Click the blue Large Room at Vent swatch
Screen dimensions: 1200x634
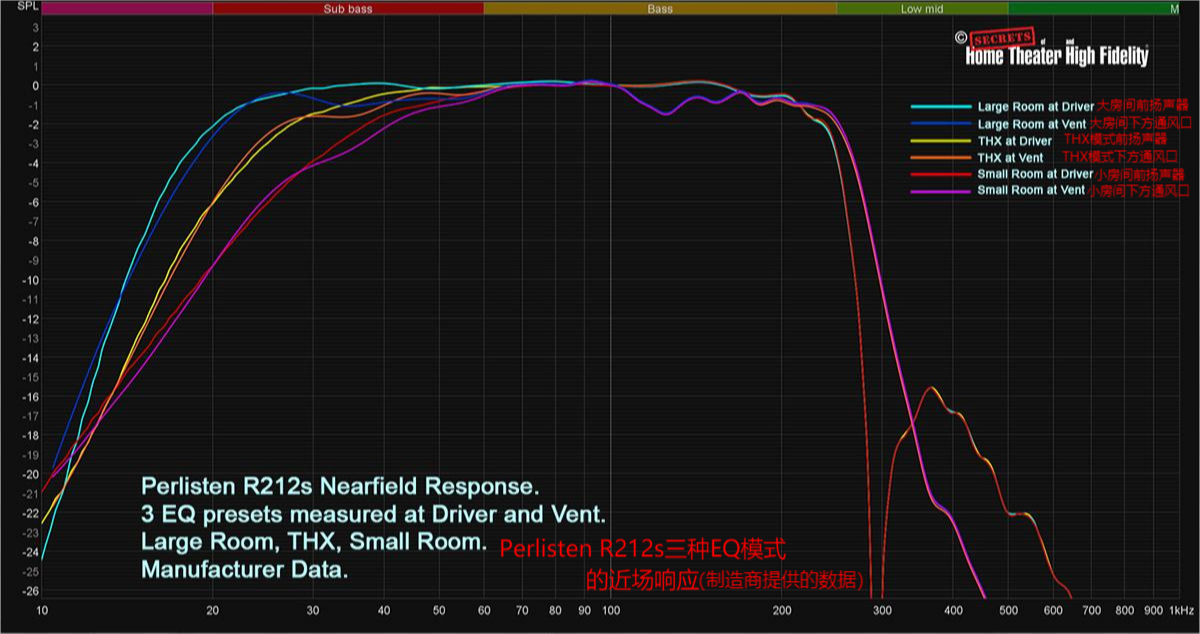(x=940, y=123)
